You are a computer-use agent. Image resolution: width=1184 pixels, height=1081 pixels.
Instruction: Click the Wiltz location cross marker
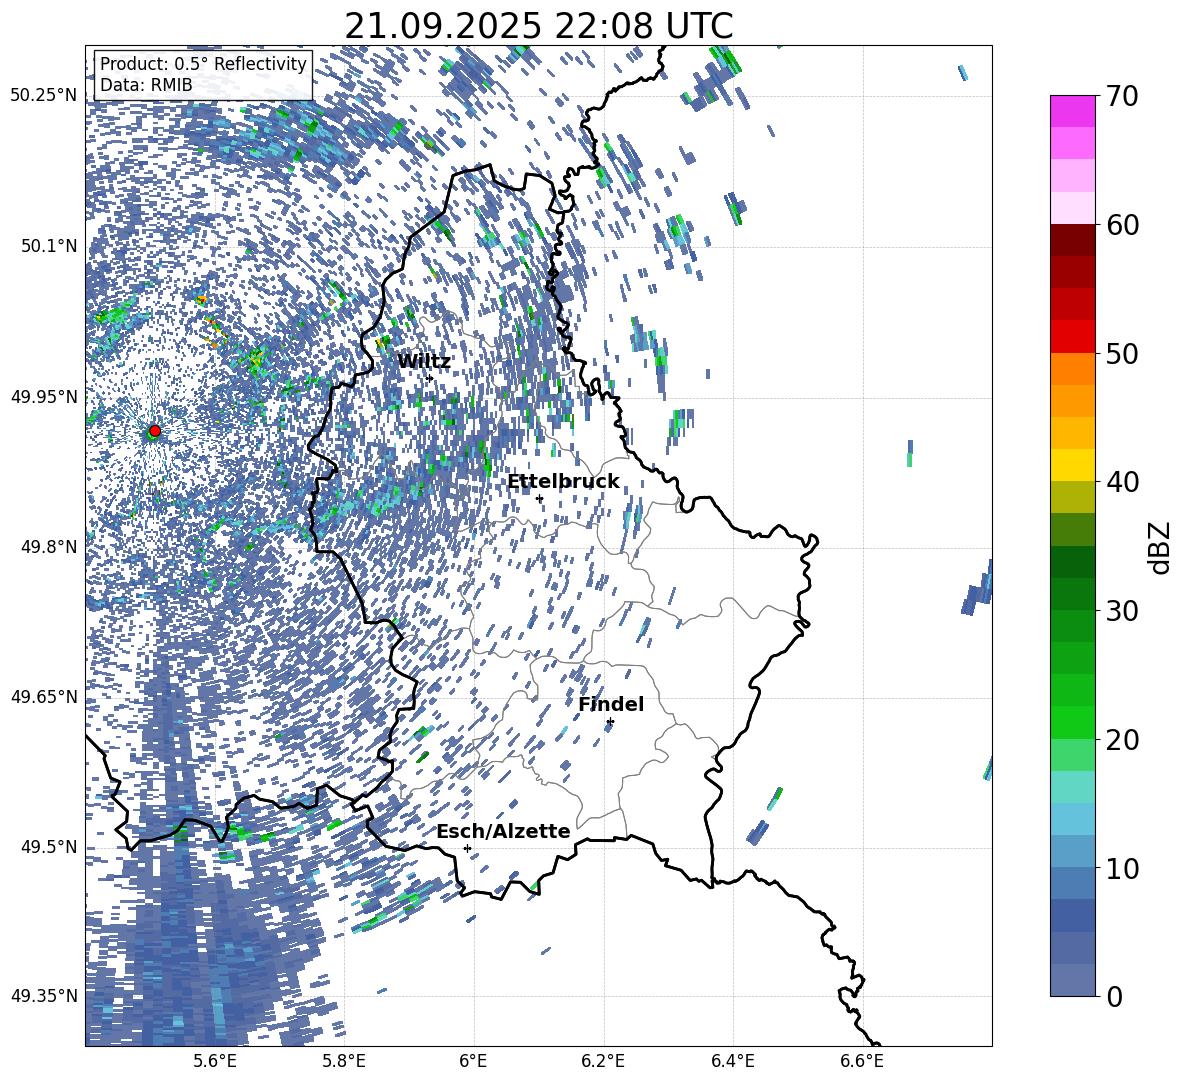(x=430, y=378)
